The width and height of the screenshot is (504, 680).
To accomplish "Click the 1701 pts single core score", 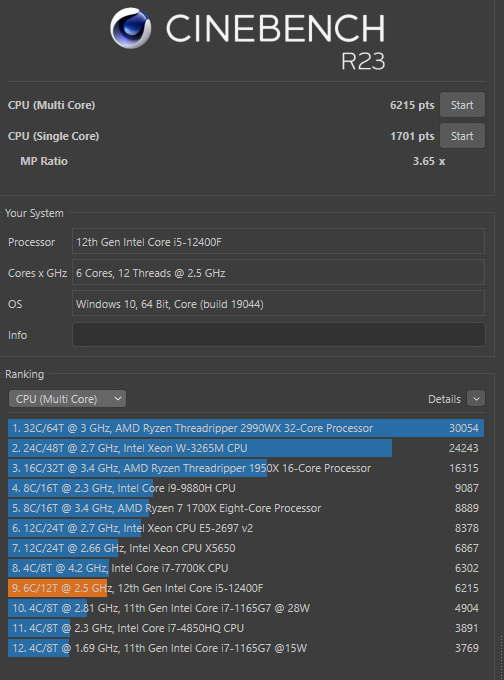I will (412, 136).
